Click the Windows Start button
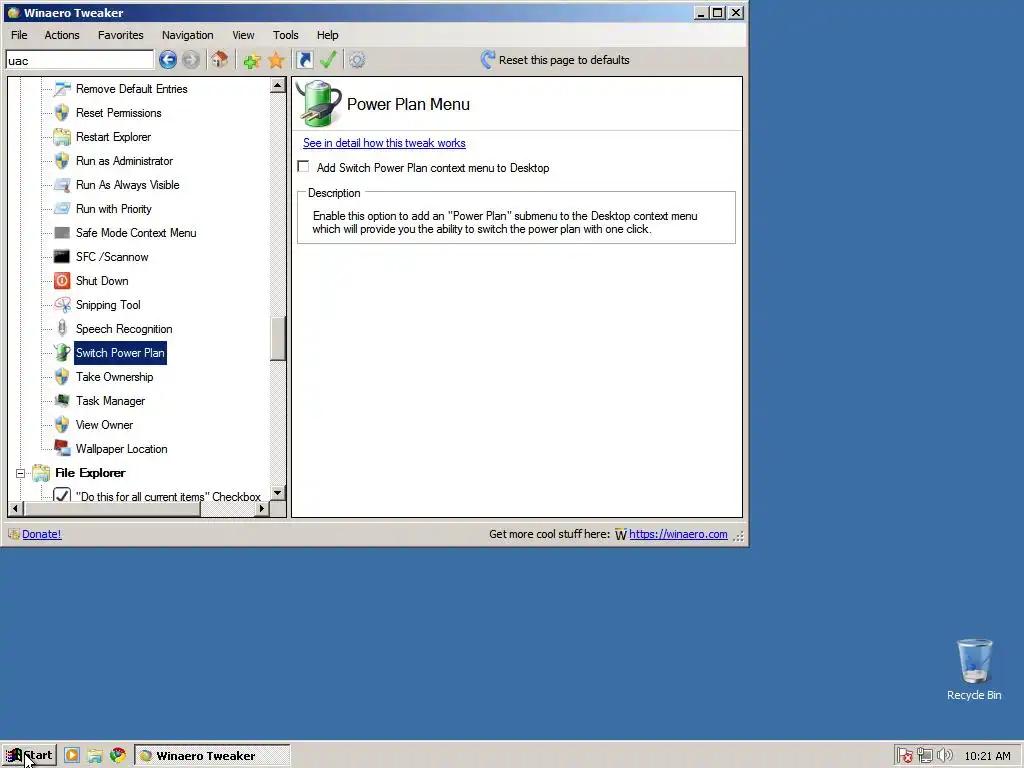The height and width of the screenshot is (768, 1024). coord(29,756)
